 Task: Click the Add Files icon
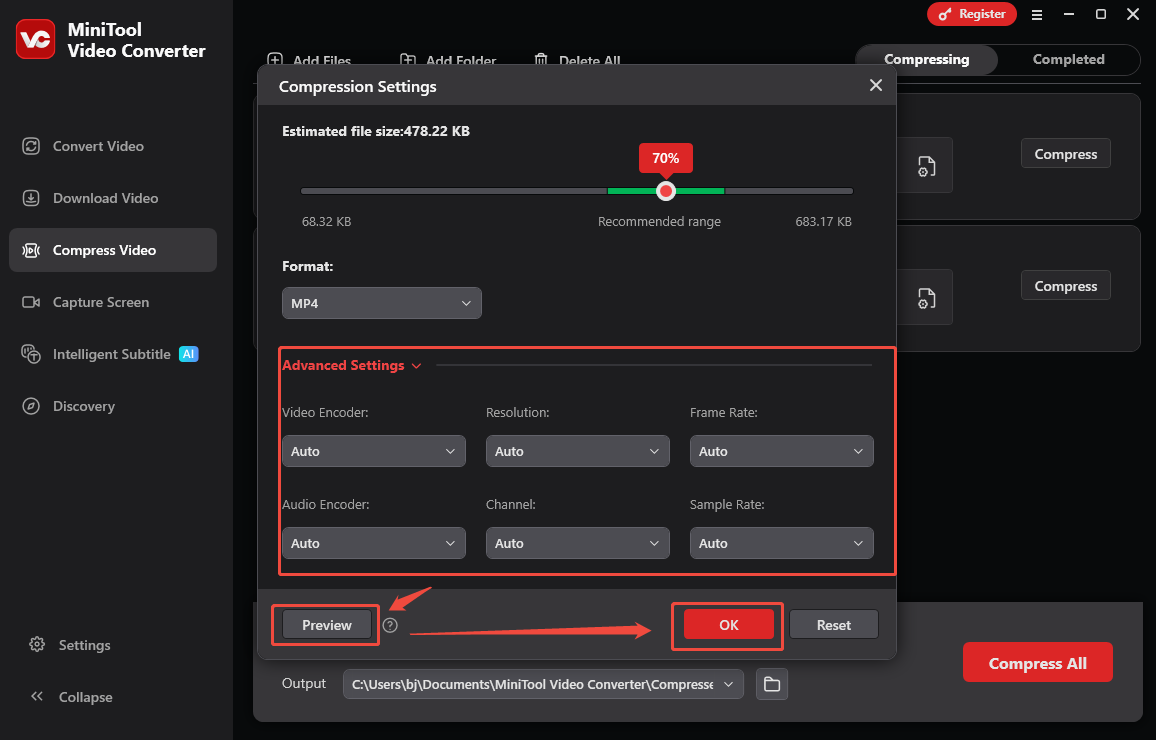pyautogui.click(x=275, y=60)
